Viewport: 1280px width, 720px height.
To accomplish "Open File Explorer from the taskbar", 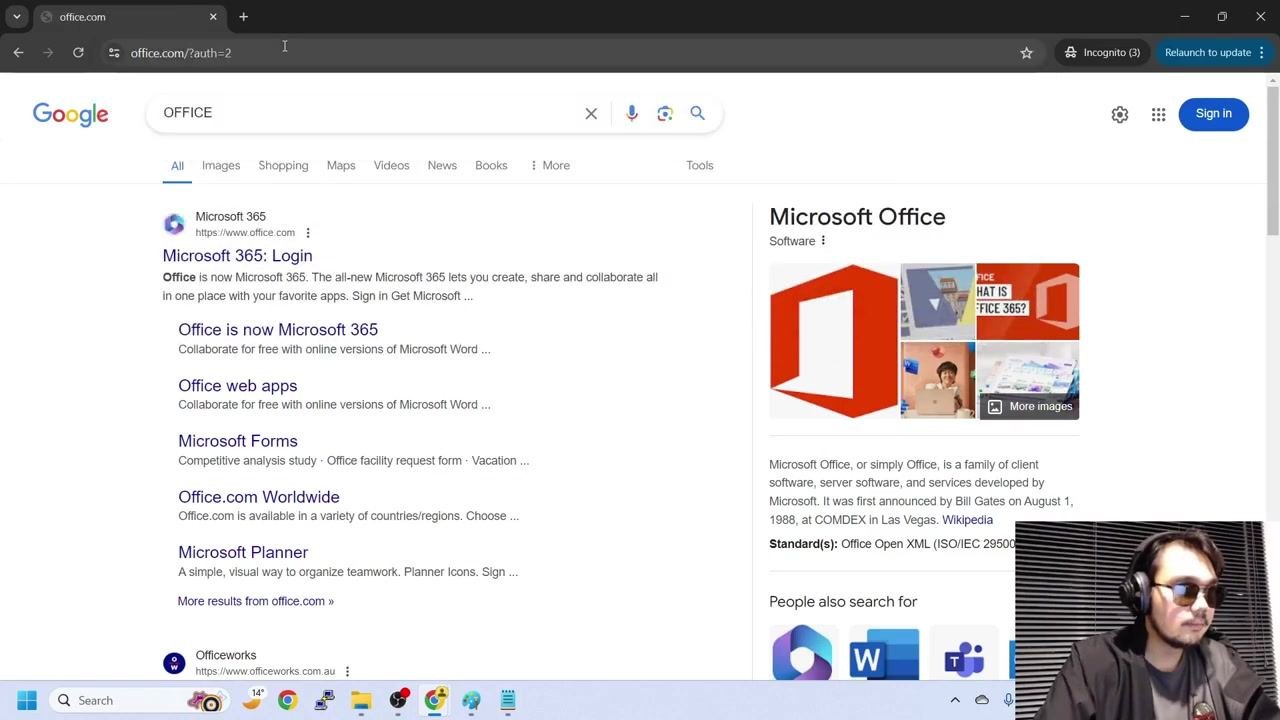I will [x=361, y=701].
